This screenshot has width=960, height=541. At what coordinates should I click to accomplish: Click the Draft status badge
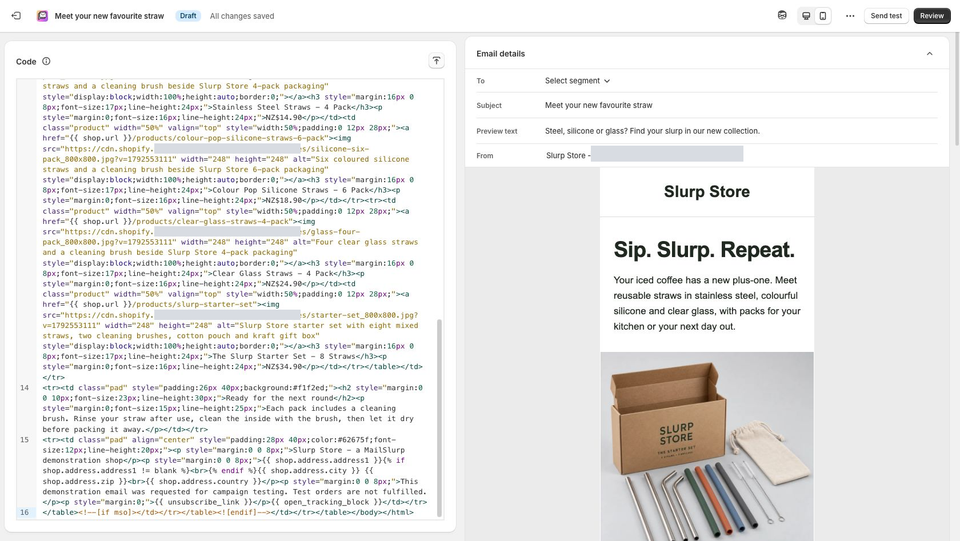pos(188,16)
